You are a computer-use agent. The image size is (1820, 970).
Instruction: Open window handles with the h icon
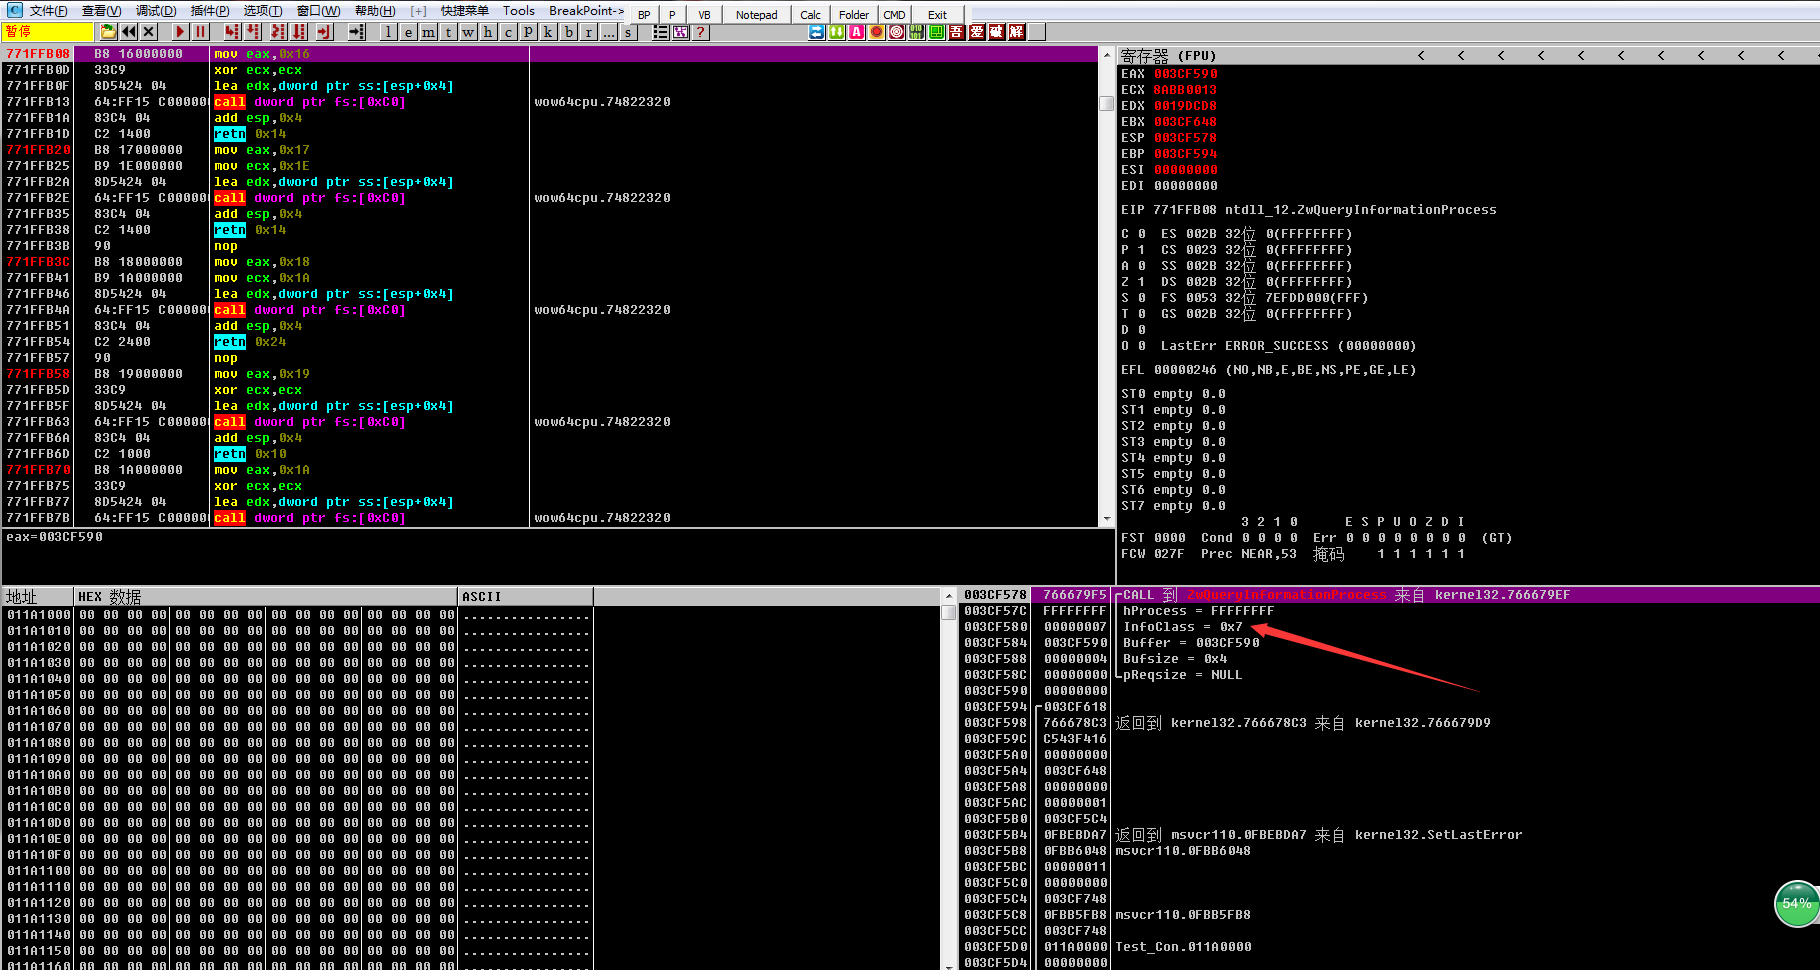(x=487, y=32)
